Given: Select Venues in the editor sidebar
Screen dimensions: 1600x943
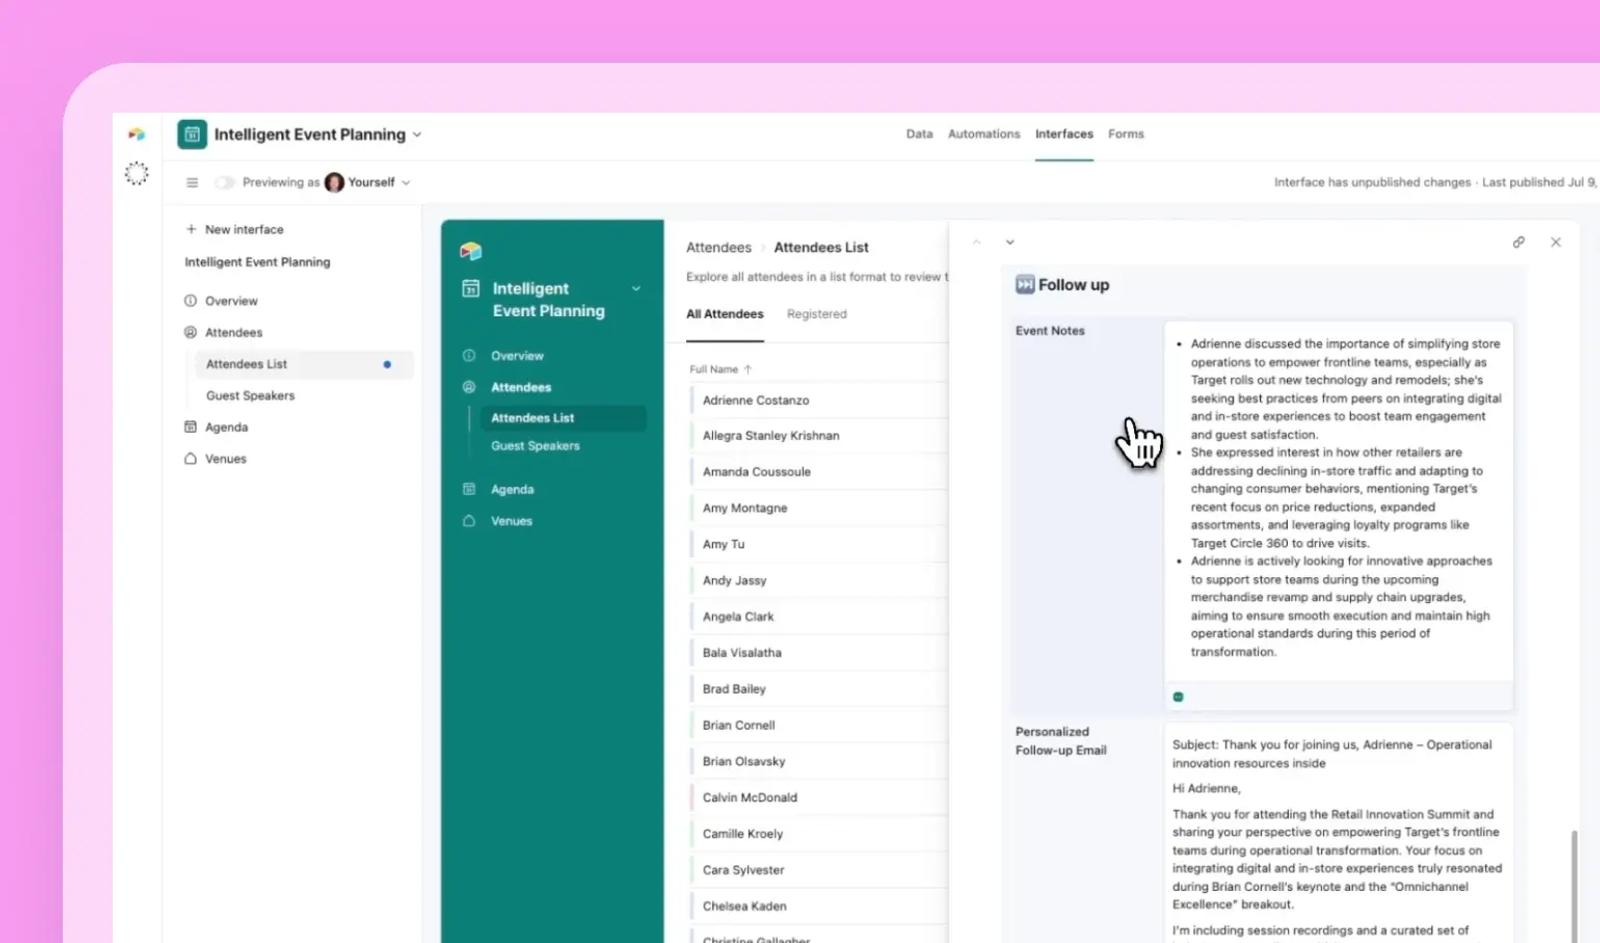Looking at the screenshot, I should (225, 459).
